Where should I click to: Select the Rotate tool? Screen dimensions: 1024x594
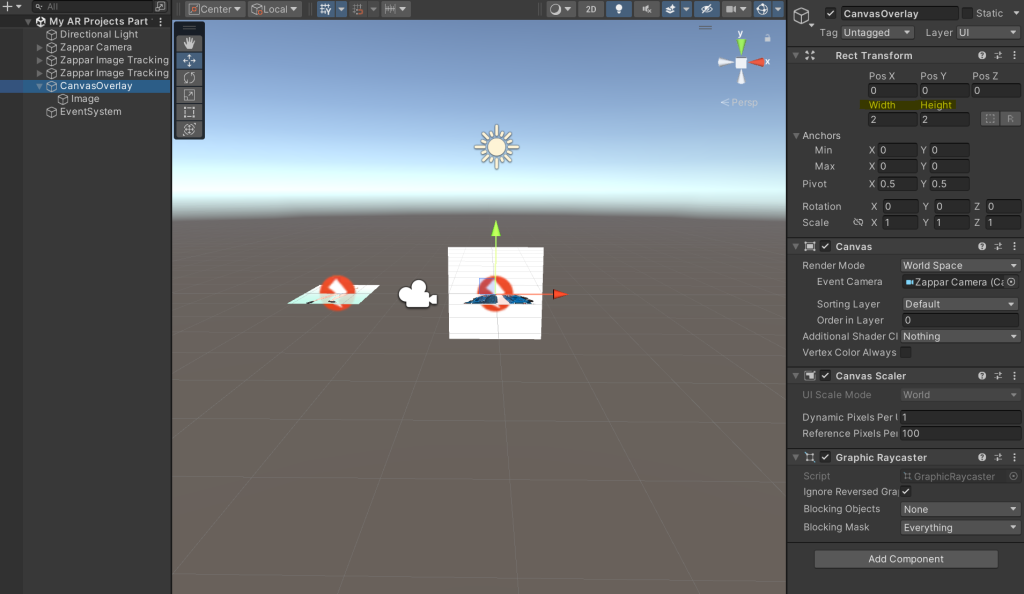pyautogui.click(x=189, y=78)
